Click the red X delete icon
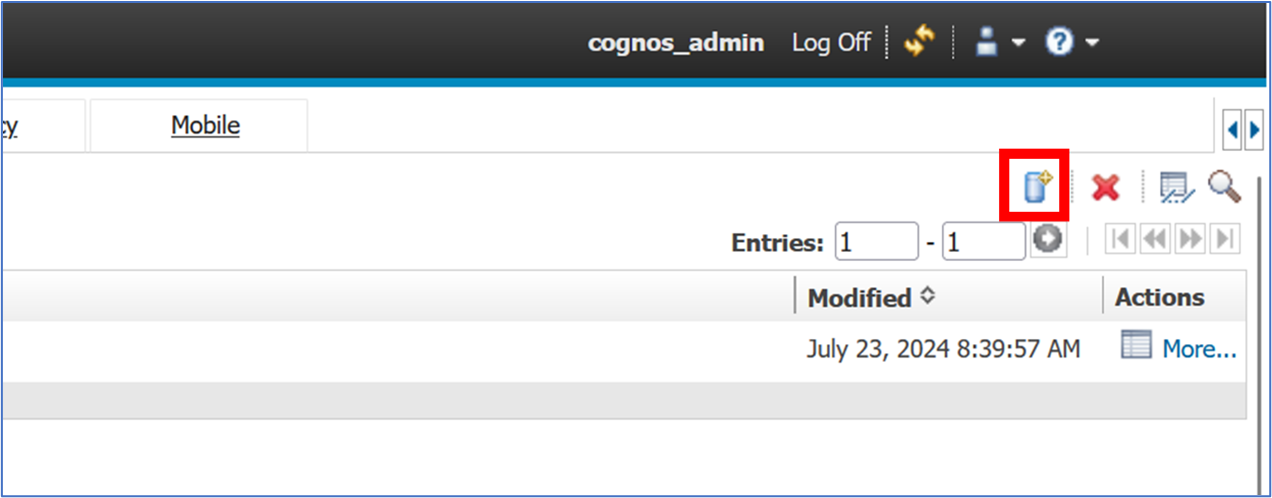Image resolution: width=1272 pixels, height=498 pixels. (x=1105, y=187)
